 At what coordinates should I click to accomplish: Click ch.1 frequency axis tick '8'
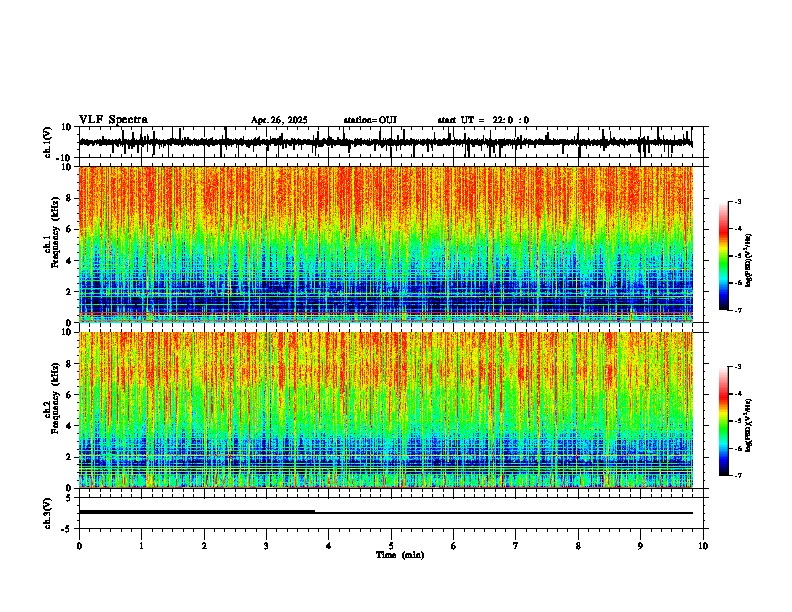coord(70,198)
